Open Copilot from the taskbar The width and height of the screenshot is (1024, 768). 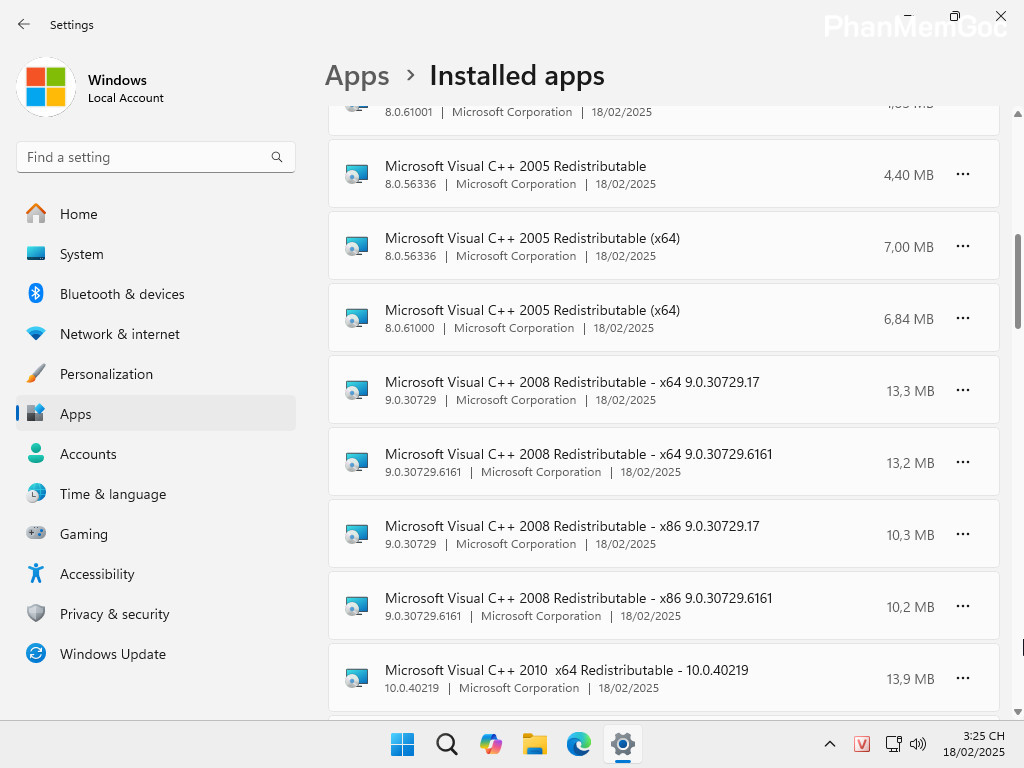491,744
